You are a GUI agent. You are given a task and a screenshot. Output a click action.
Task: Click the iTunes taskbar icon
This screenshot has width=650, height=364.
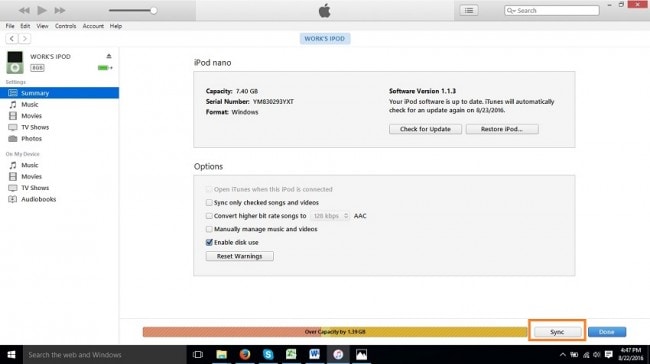[338, 354]
